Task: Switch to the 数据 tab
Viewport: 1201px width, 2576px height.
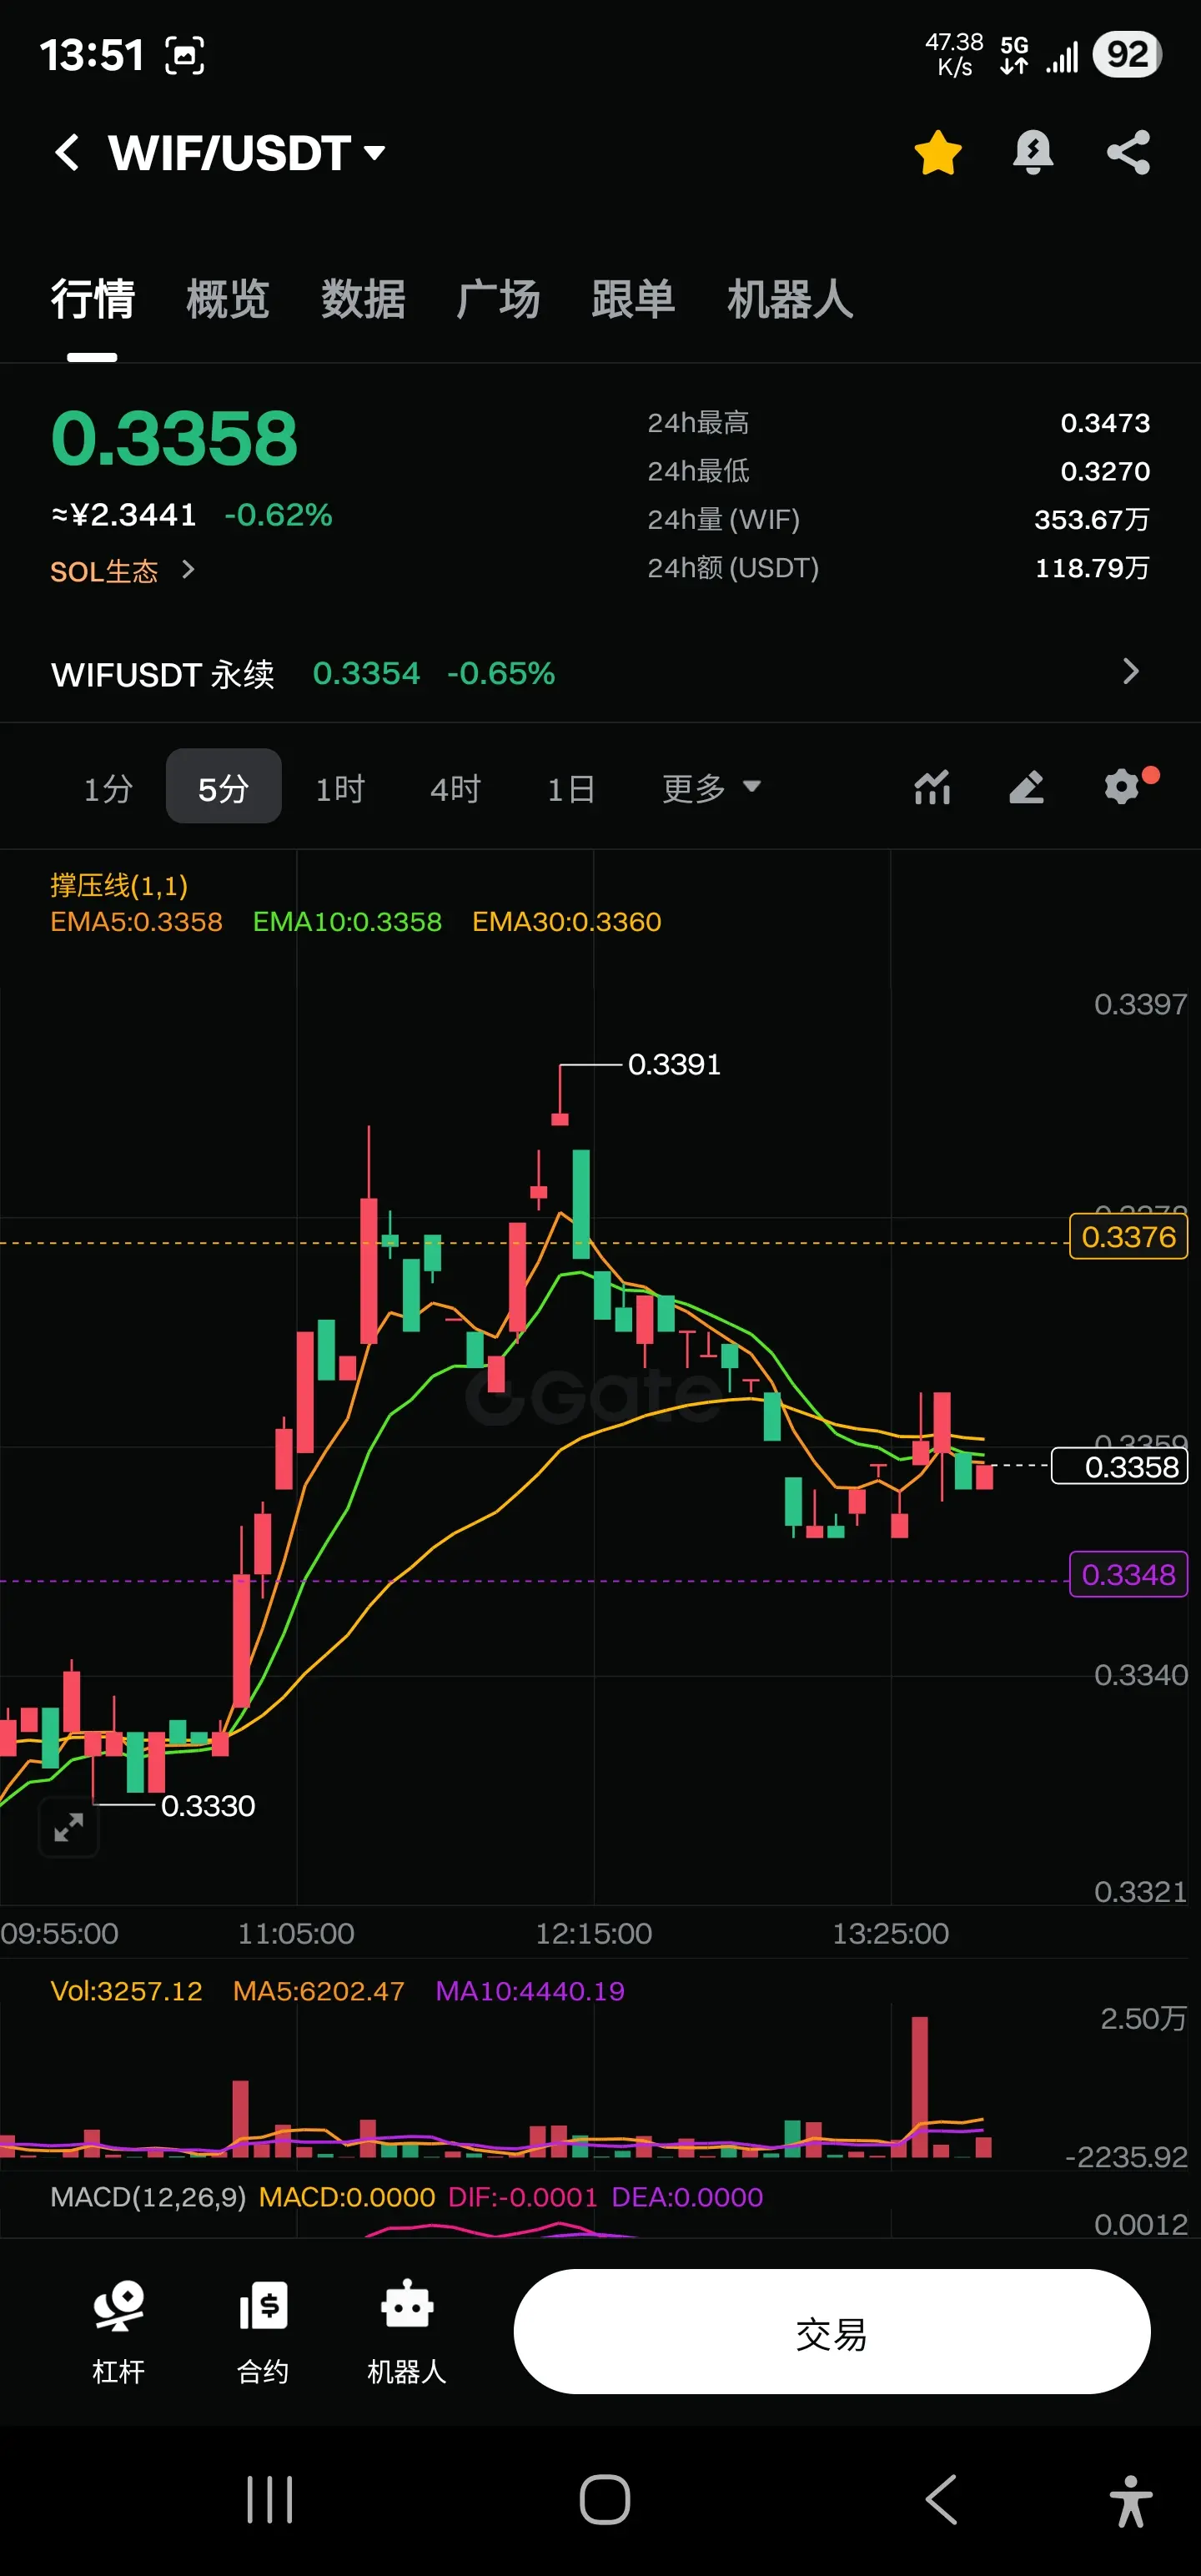Action: (x=363, y=299)
